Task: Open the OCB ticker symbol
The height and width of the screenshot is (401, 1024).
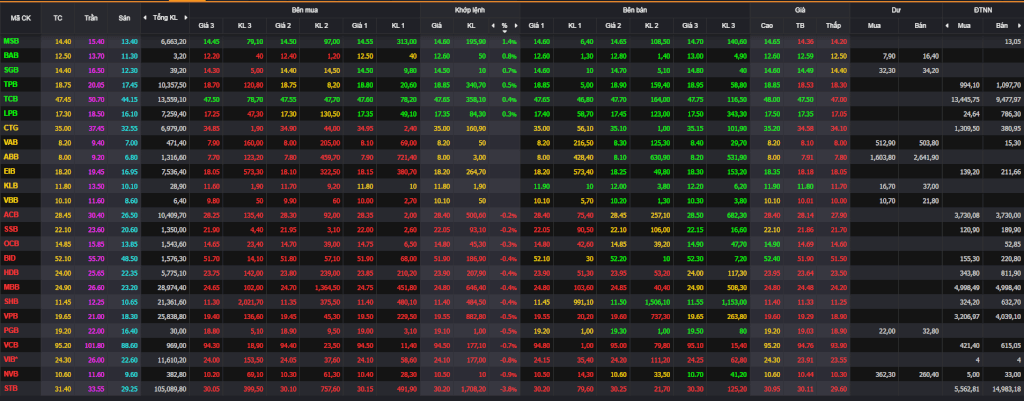Action: tap(11, 243)
